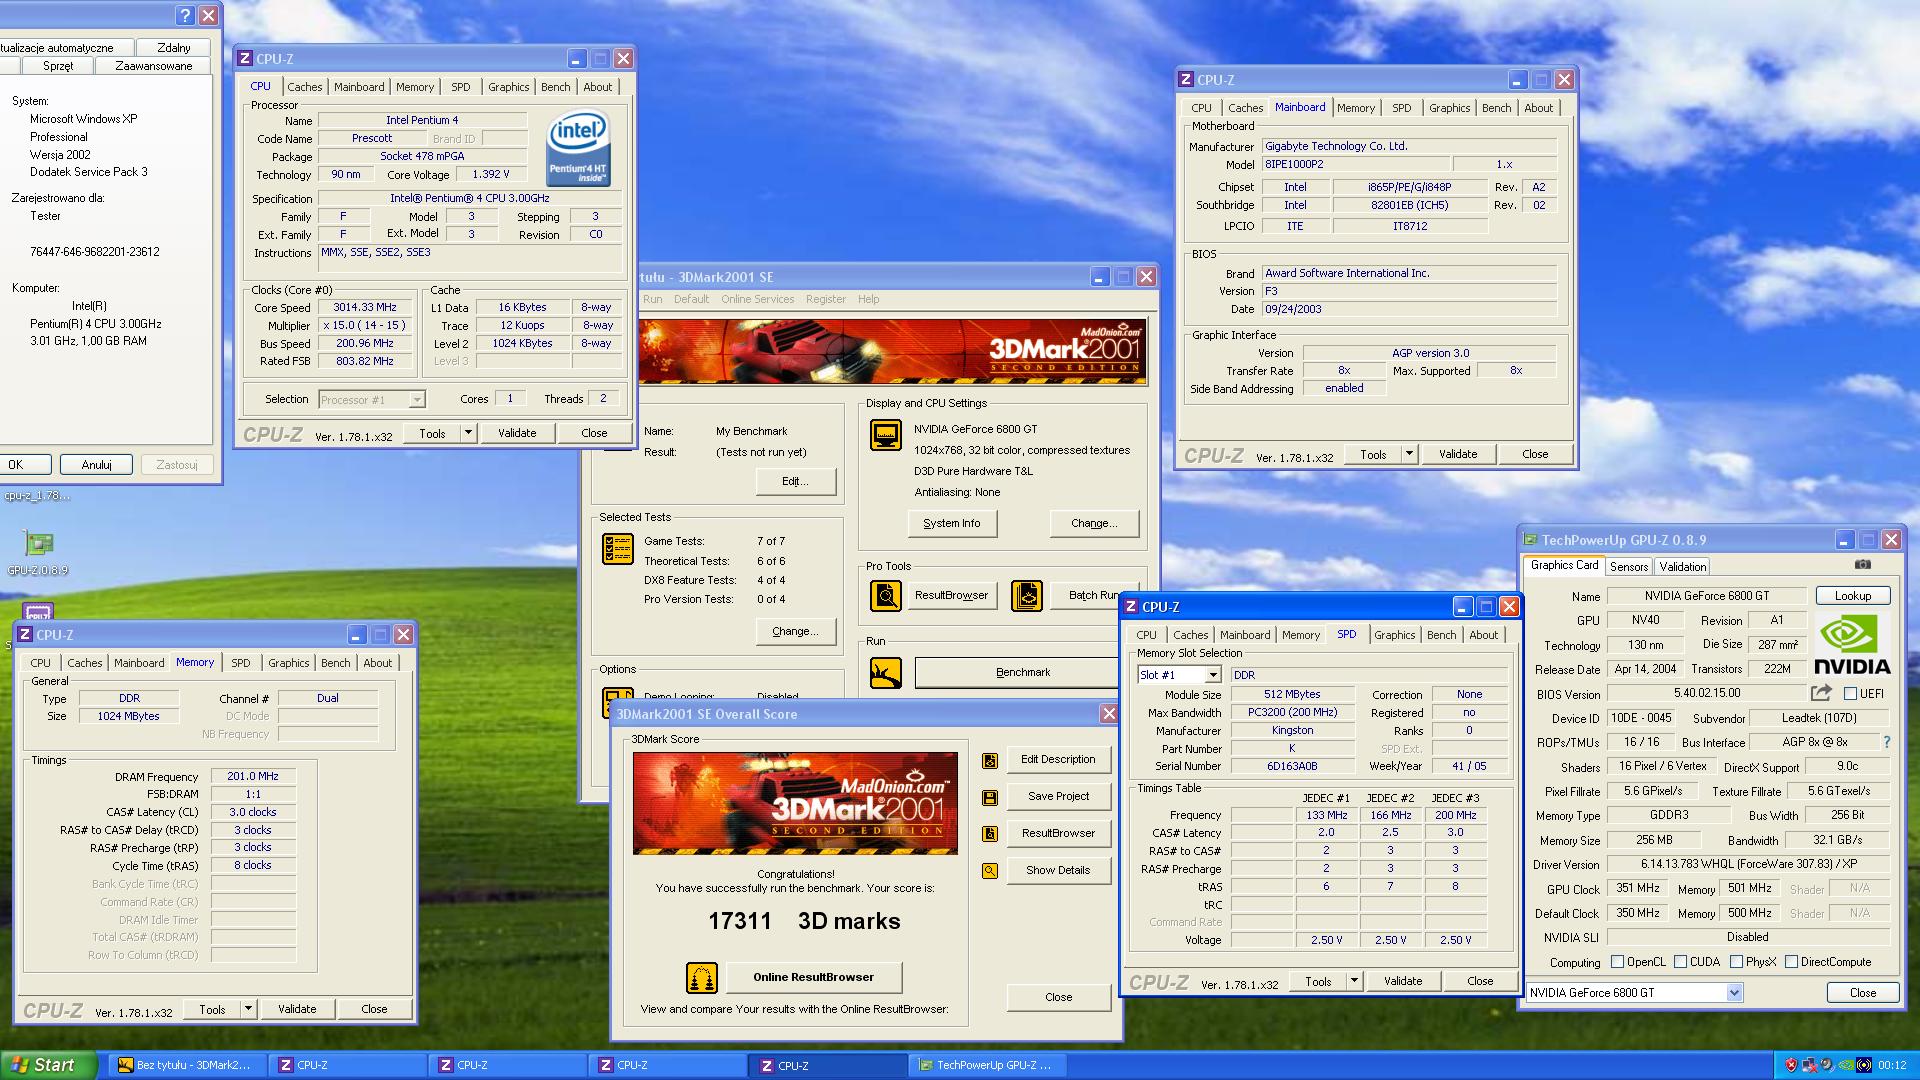Click the Online ResultBrowser gate icon

coord(701,977)
